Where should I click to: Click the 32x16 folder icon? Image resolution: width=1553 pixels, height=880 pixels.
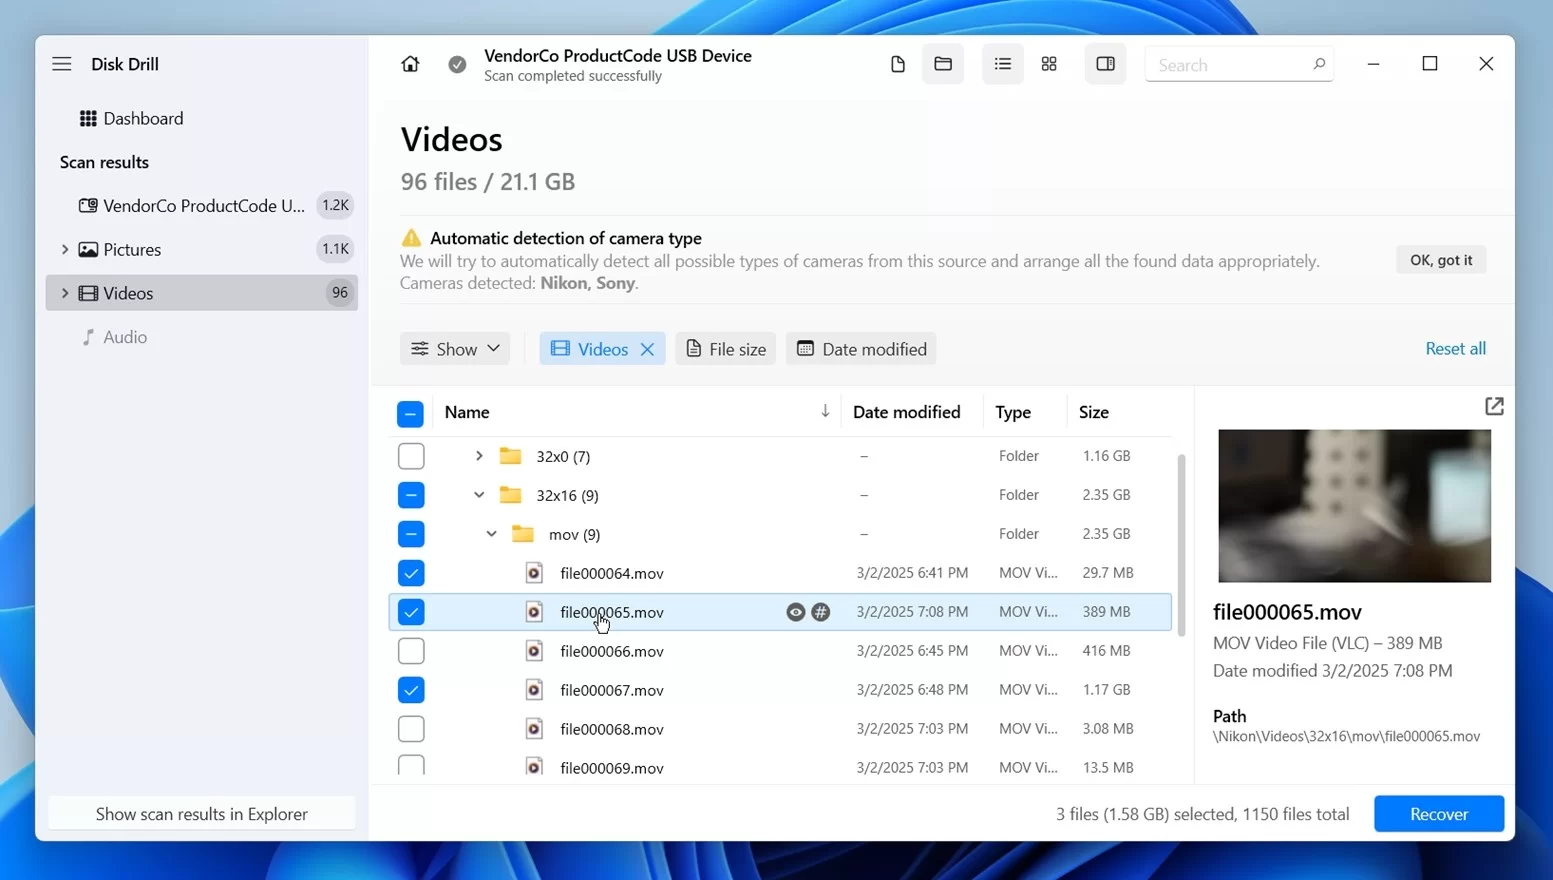[x=510, y=495]
